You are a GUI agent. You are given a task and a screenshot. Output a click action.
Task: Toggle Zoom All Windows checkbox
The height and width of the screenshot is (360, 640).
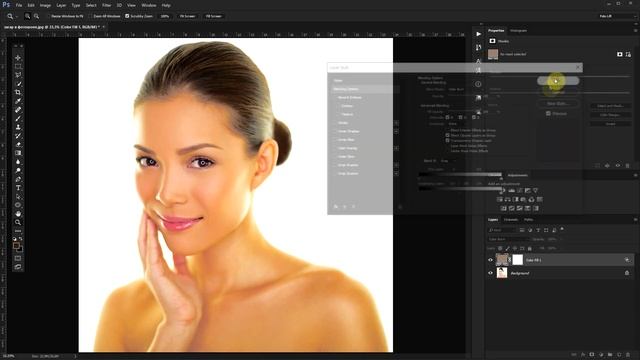[91, 16]
